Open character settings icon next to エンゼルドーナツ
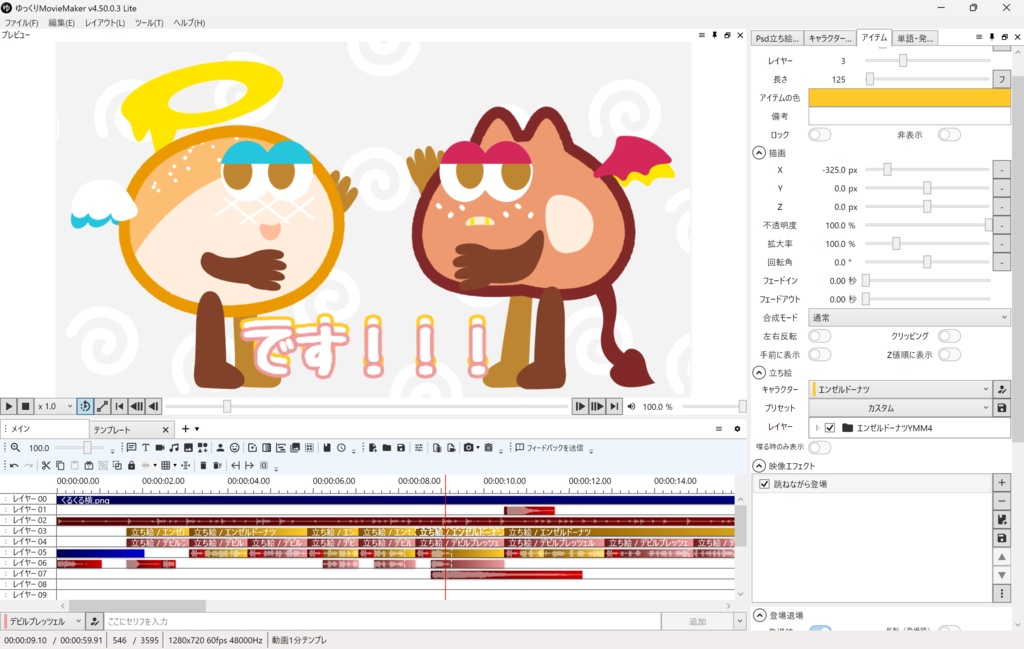Viewport: 1024px width, 649px height. click(1002, 389)
